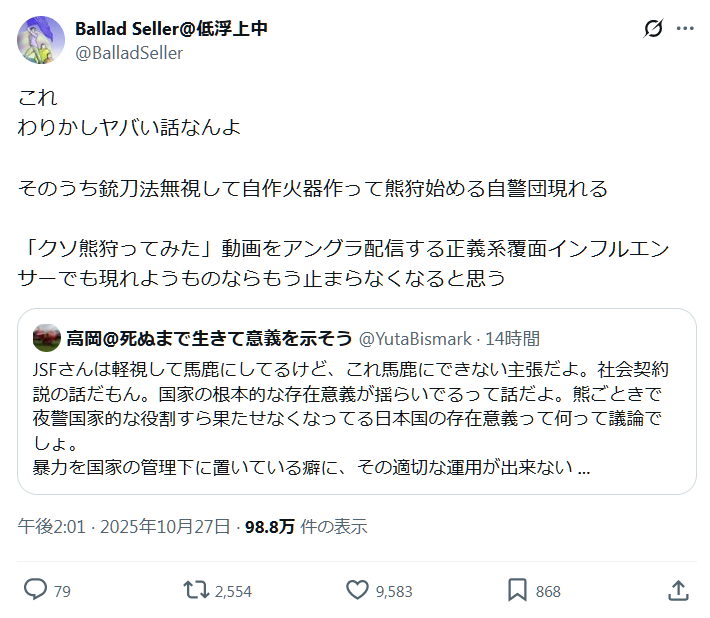Repost this tweet via retweet icon
Image resolution: width=710 pixels, height=618 pixels.
point(196,590)
